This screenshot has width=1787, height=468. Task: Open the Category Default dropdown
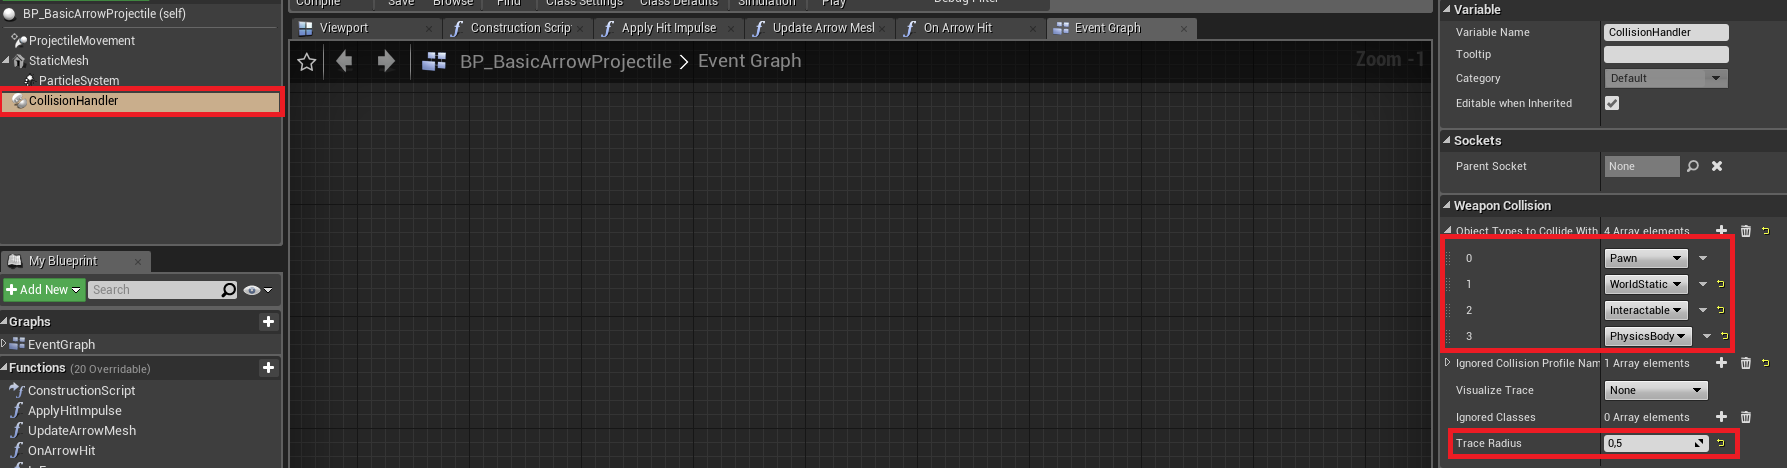click(x=1665, y=78)
